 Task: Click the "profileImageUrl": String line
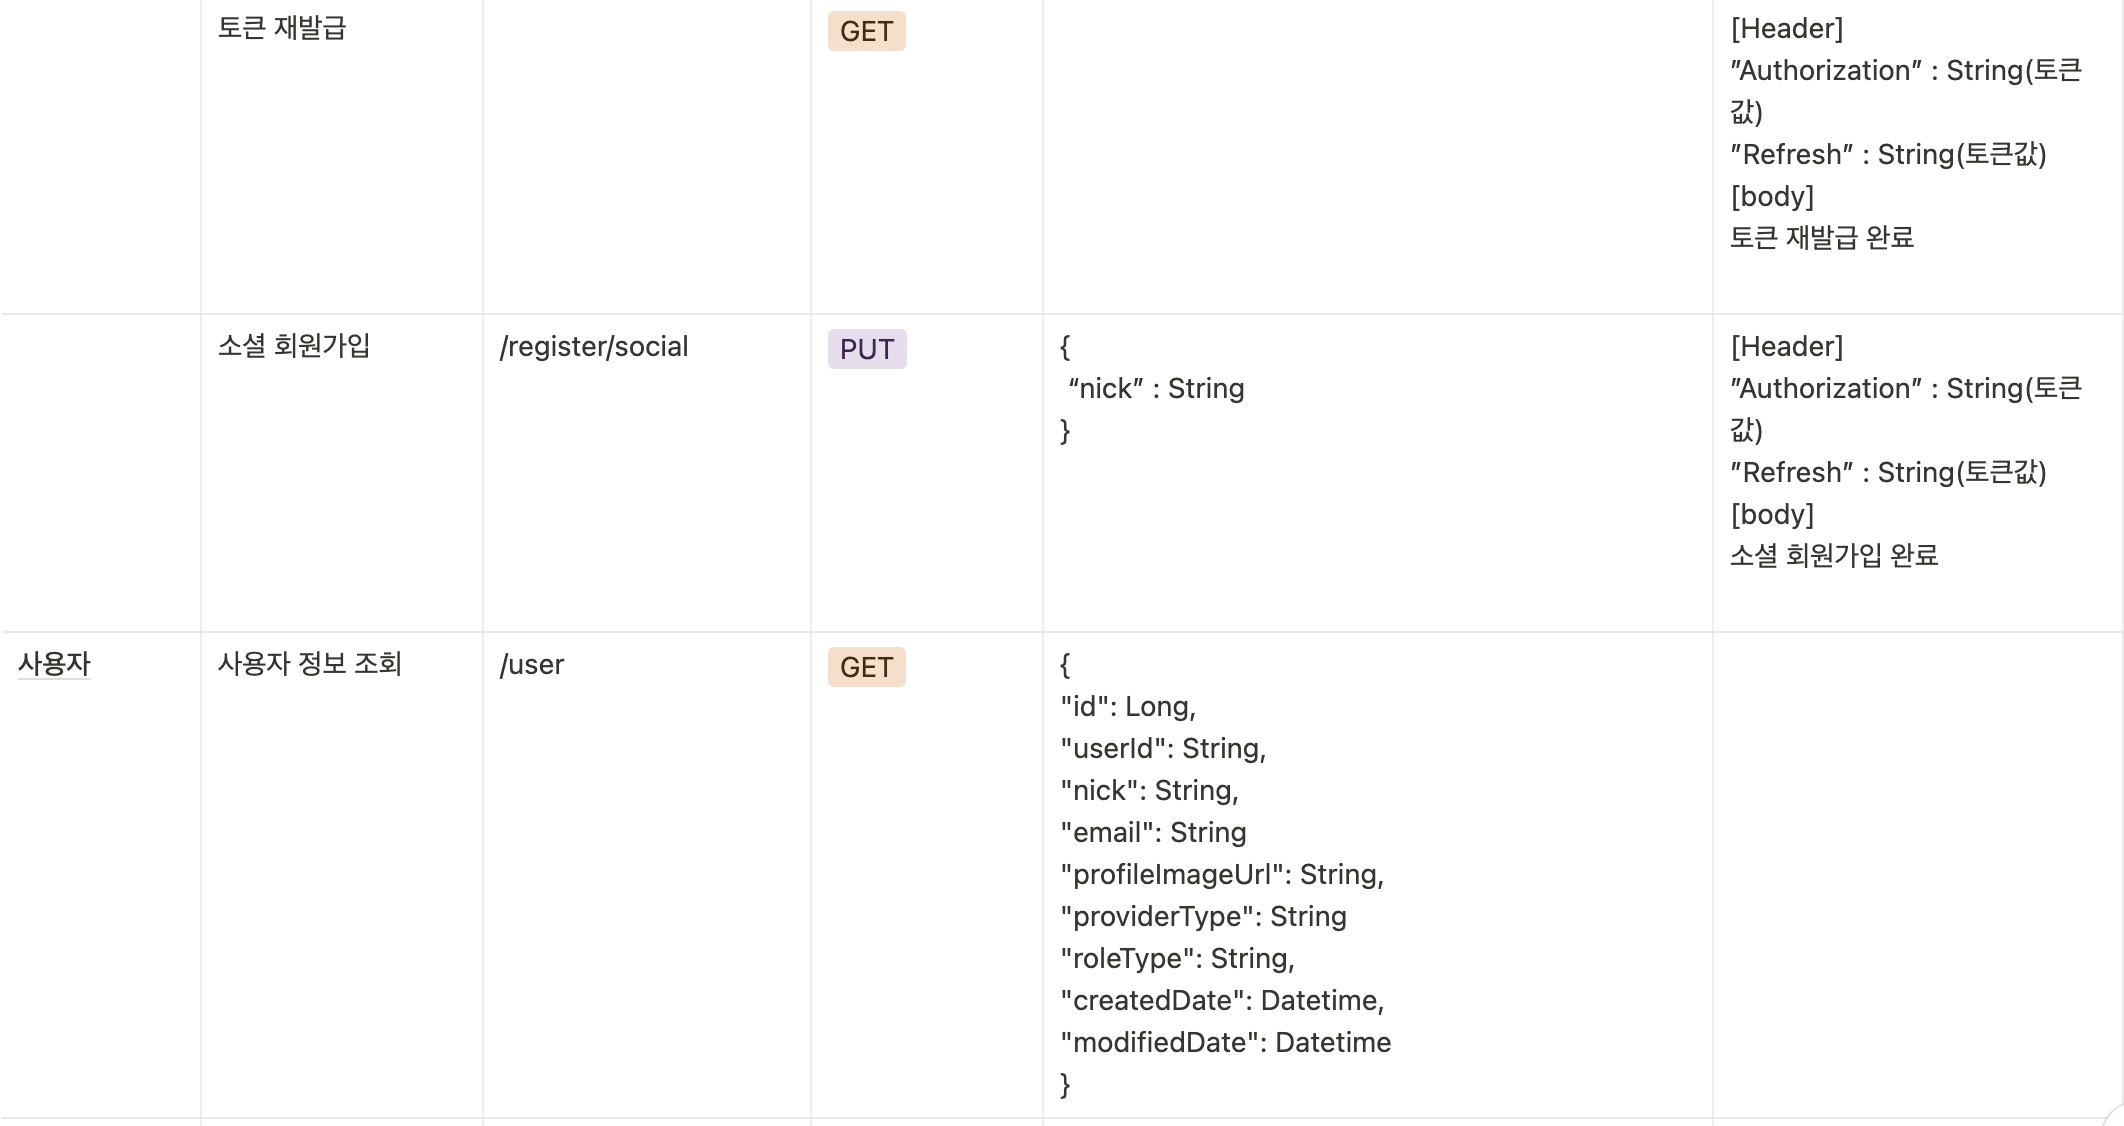pyautogui.click(x=1222, y=875)
